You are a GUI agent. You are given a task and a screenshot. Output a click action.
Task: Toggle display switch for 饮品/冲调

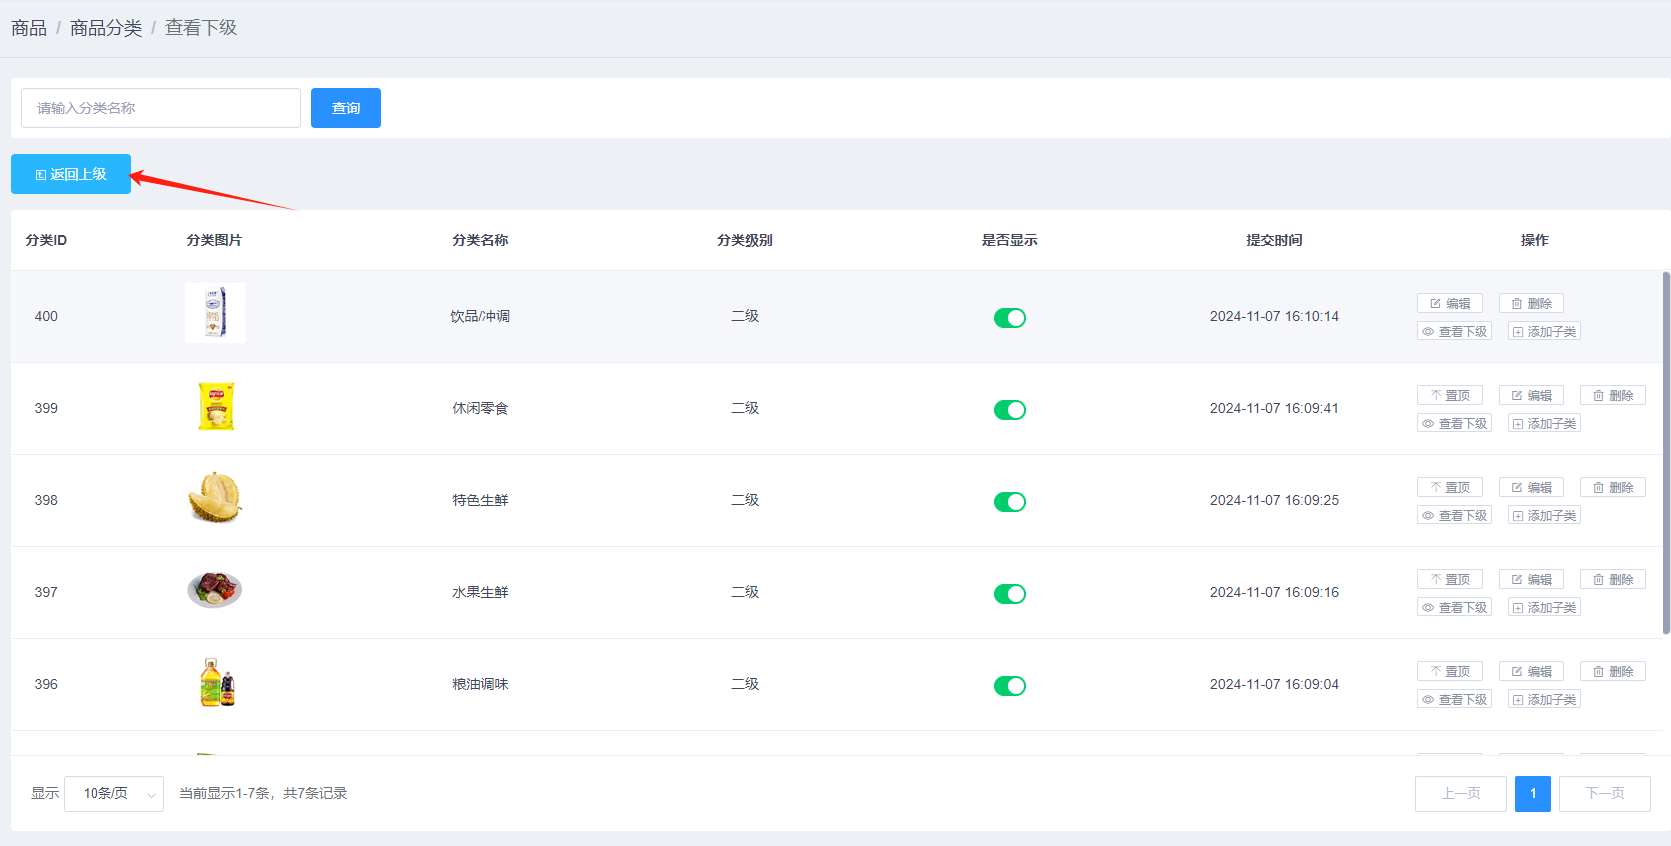pos(1009,318)
